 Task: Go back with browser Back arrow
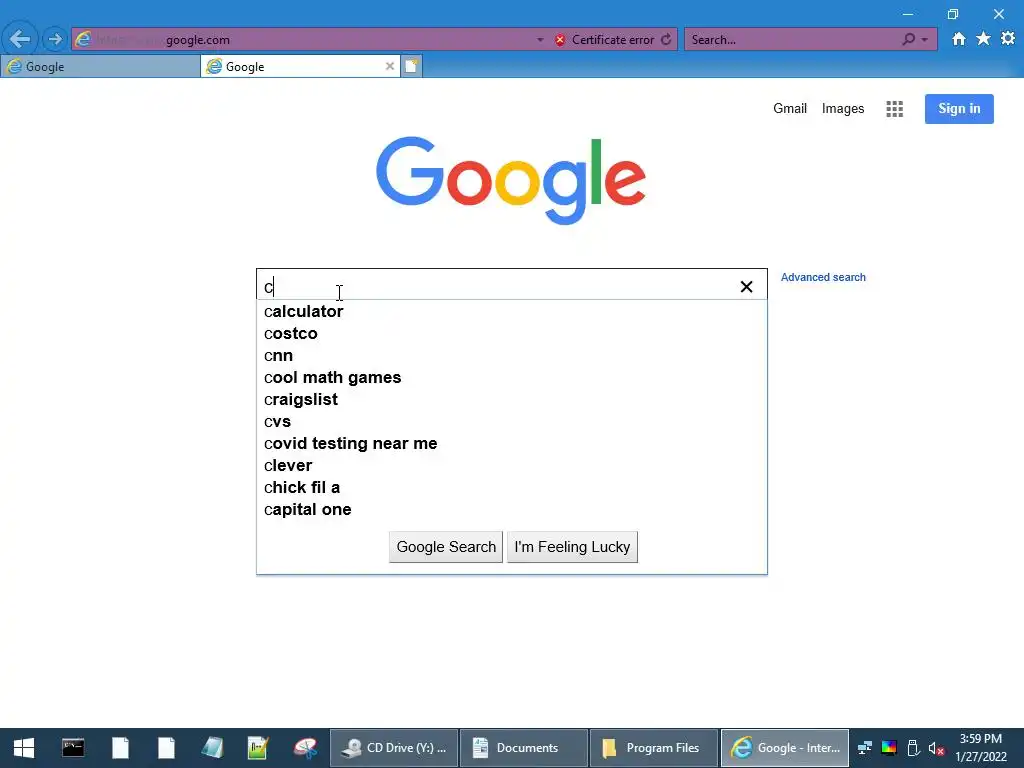(20, 39)
